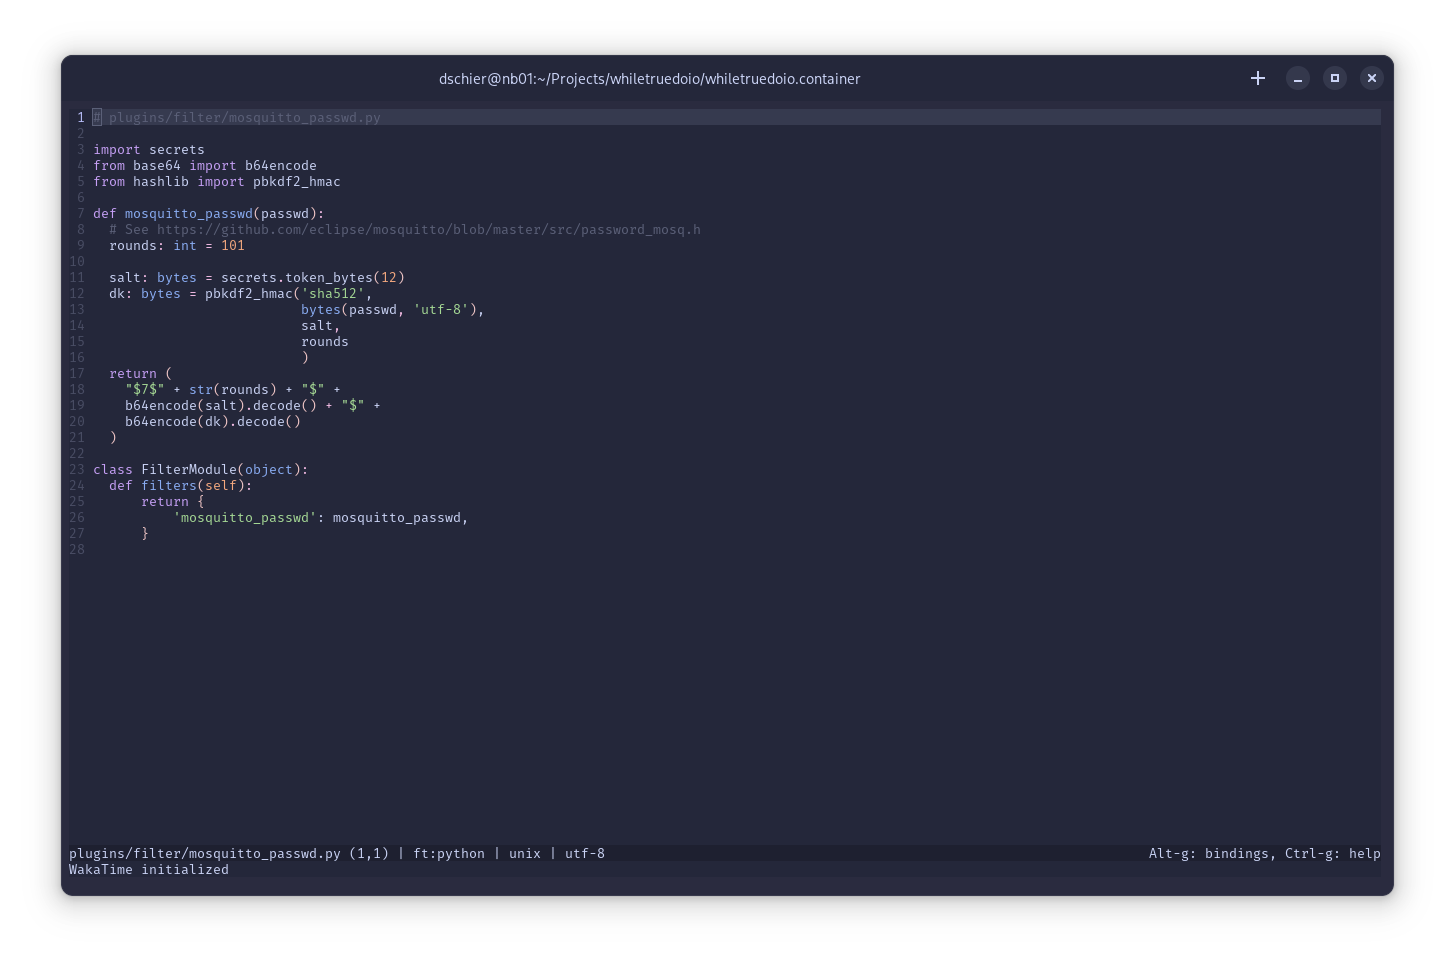Image resolution: width=1455 pixels, height=963 pixels.
Task: Close the terminal window
Action: tap(1371, 78)
